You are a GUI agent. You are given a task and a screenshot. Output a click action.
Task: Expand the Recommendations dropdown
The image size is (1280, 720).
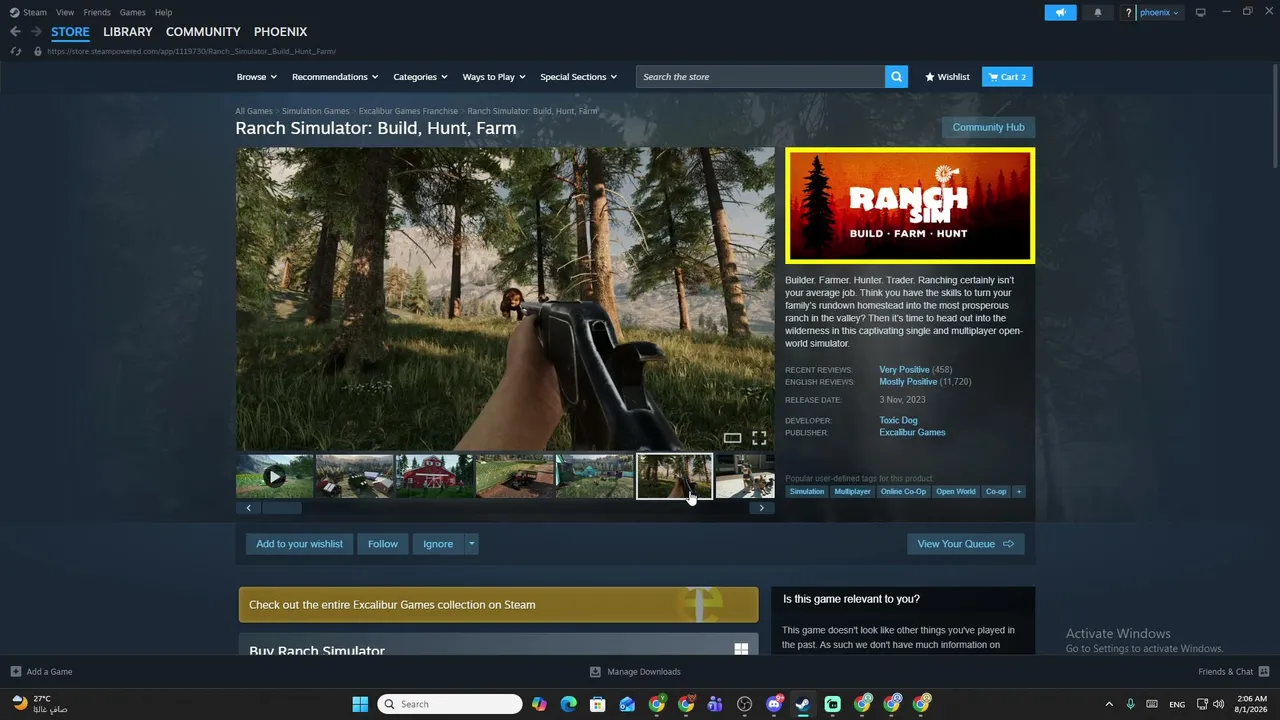(335, 77)
